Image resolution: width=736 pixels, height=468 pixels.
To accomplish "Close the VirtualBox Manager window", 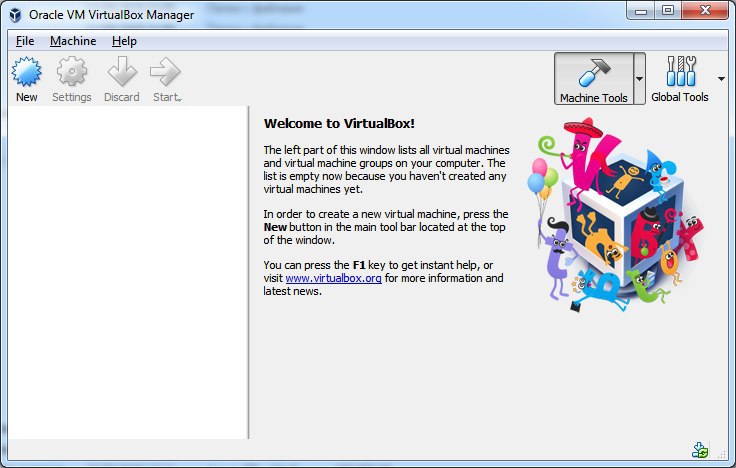I will (x=705, y=10).
